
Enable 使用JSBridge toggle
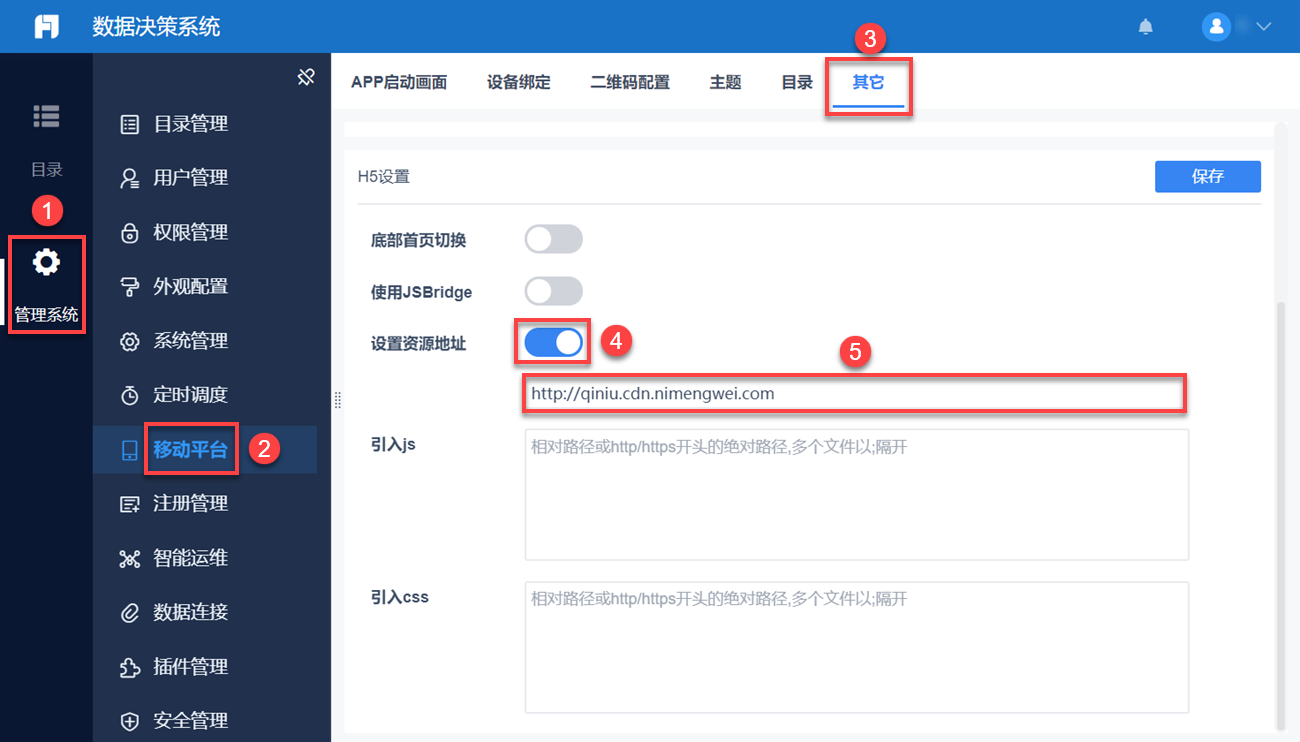(x=553, y=291)
